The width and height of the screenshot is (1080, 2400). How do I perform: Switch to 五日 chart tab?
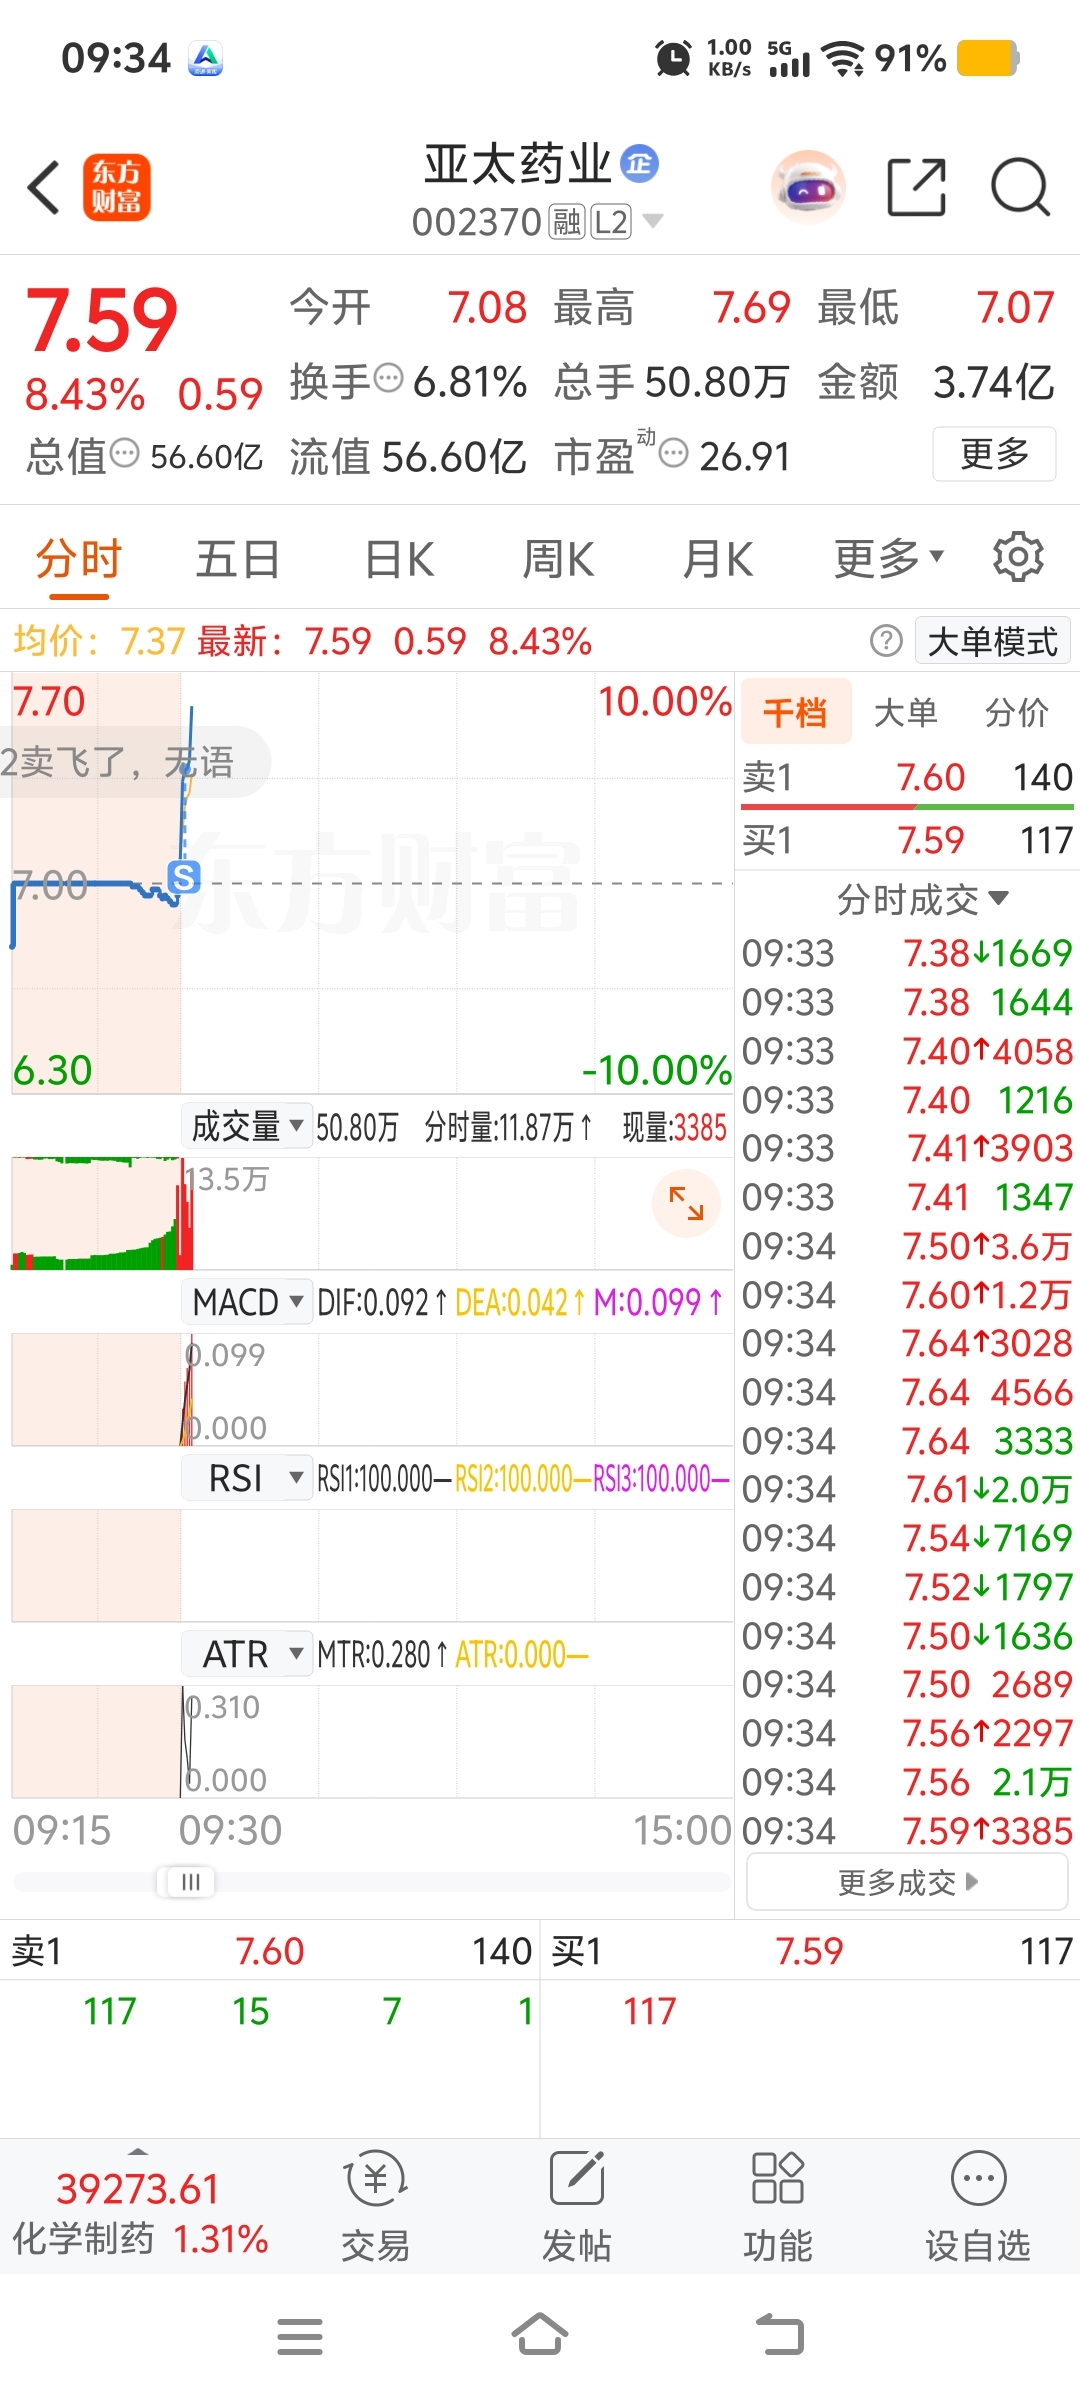coord(237,558)
